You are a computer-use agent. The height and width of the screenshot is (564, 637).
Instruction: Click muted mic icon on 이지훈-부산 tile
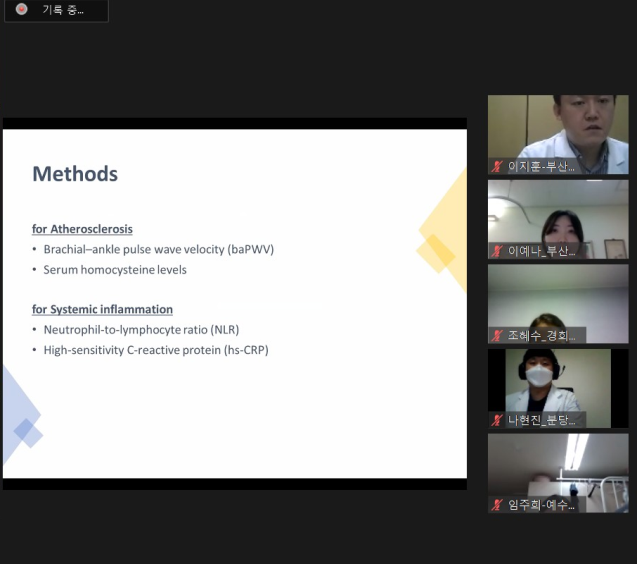(x=497, y=167)
